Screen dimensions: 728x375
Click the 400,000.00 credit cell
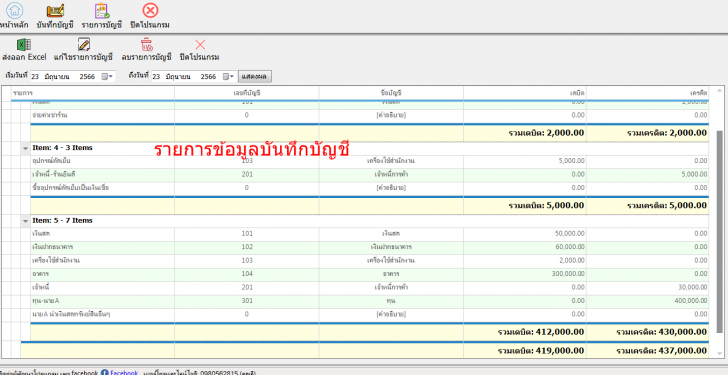pos(648,301)
